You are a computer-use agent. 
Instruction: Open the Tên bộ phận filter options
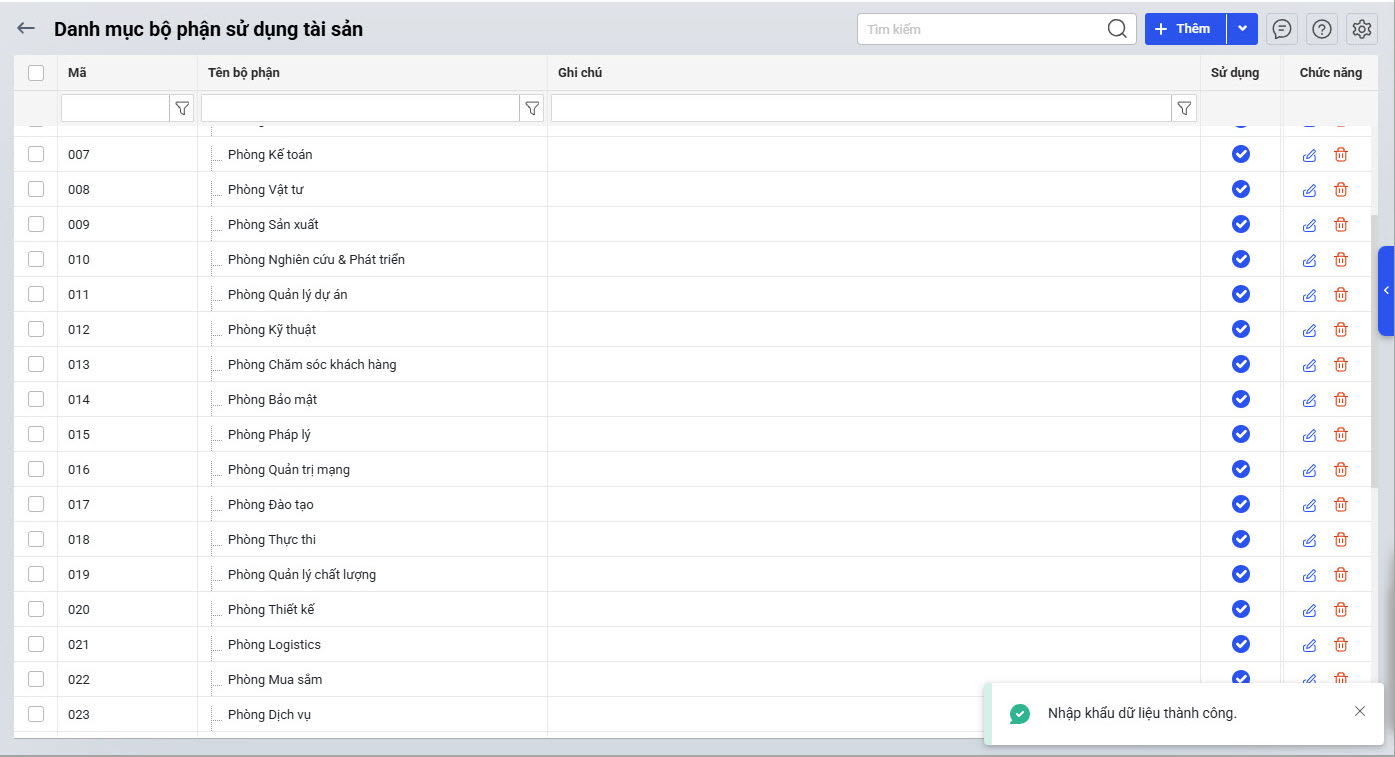[x=532, y=108]
